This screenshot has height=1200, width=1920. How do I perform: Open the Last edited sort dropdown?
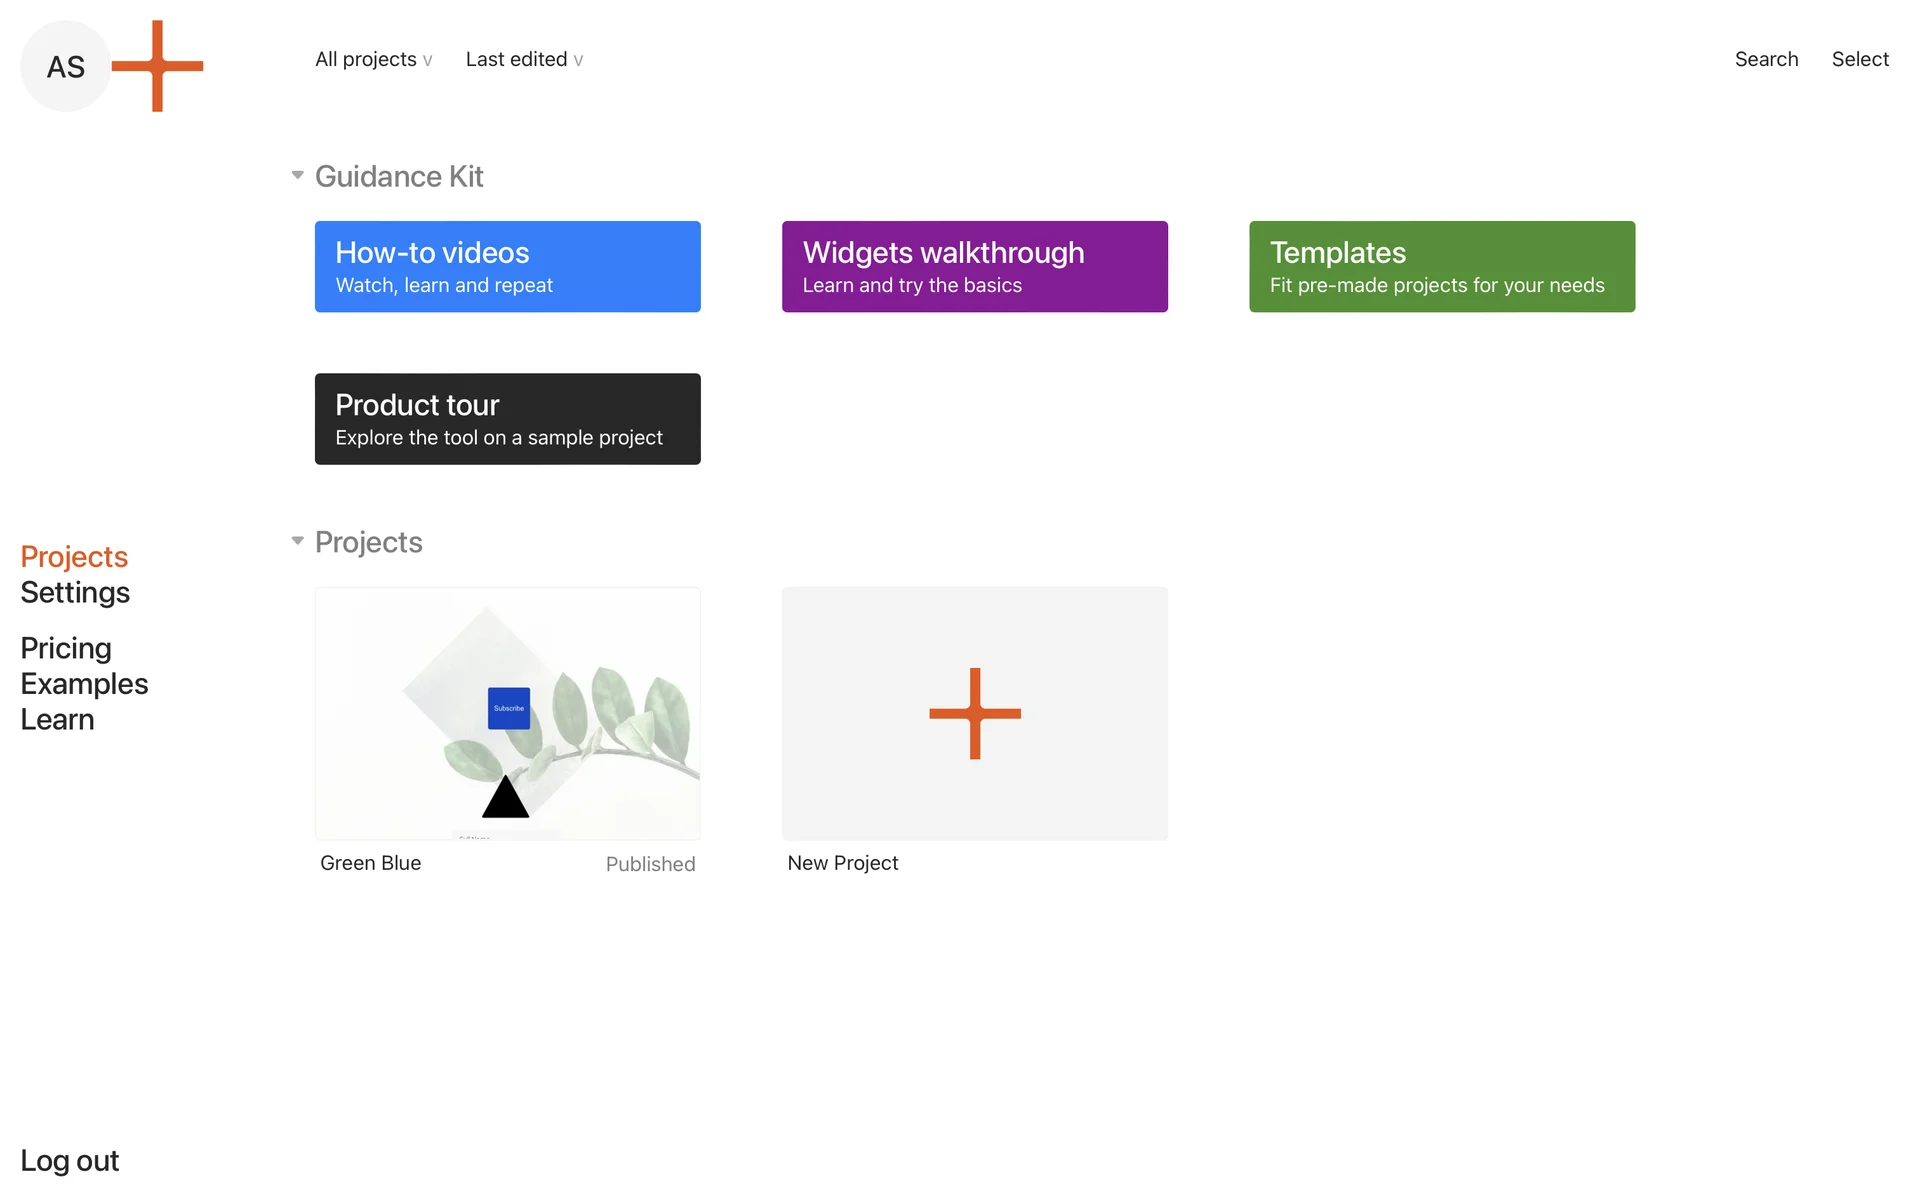524,59
